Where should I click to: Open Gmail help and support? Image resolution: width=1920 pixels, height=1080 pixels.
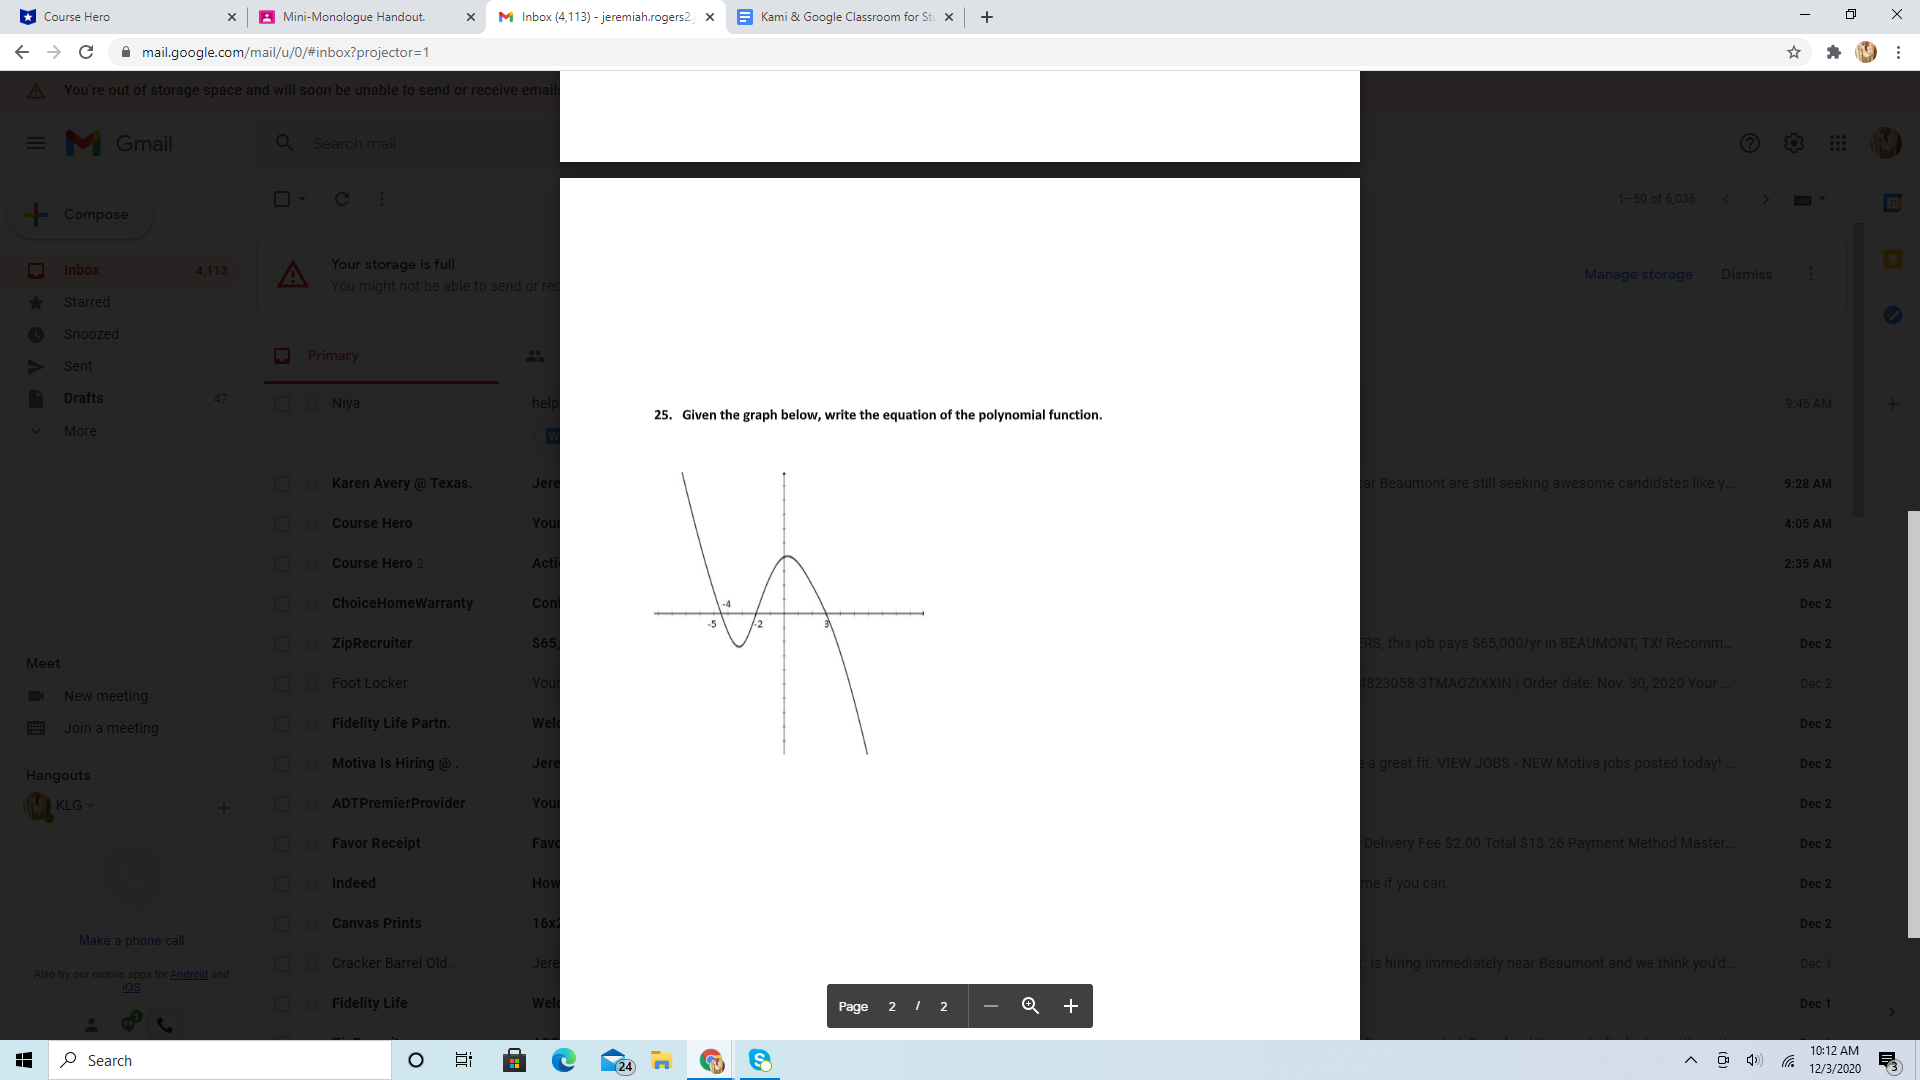[1750, 143]
